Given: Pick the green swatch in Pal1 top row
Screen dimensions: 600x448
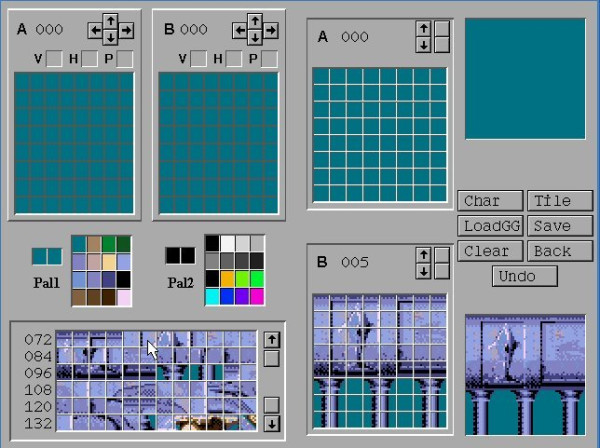Looking at the screenshot, I should (109, 244).
